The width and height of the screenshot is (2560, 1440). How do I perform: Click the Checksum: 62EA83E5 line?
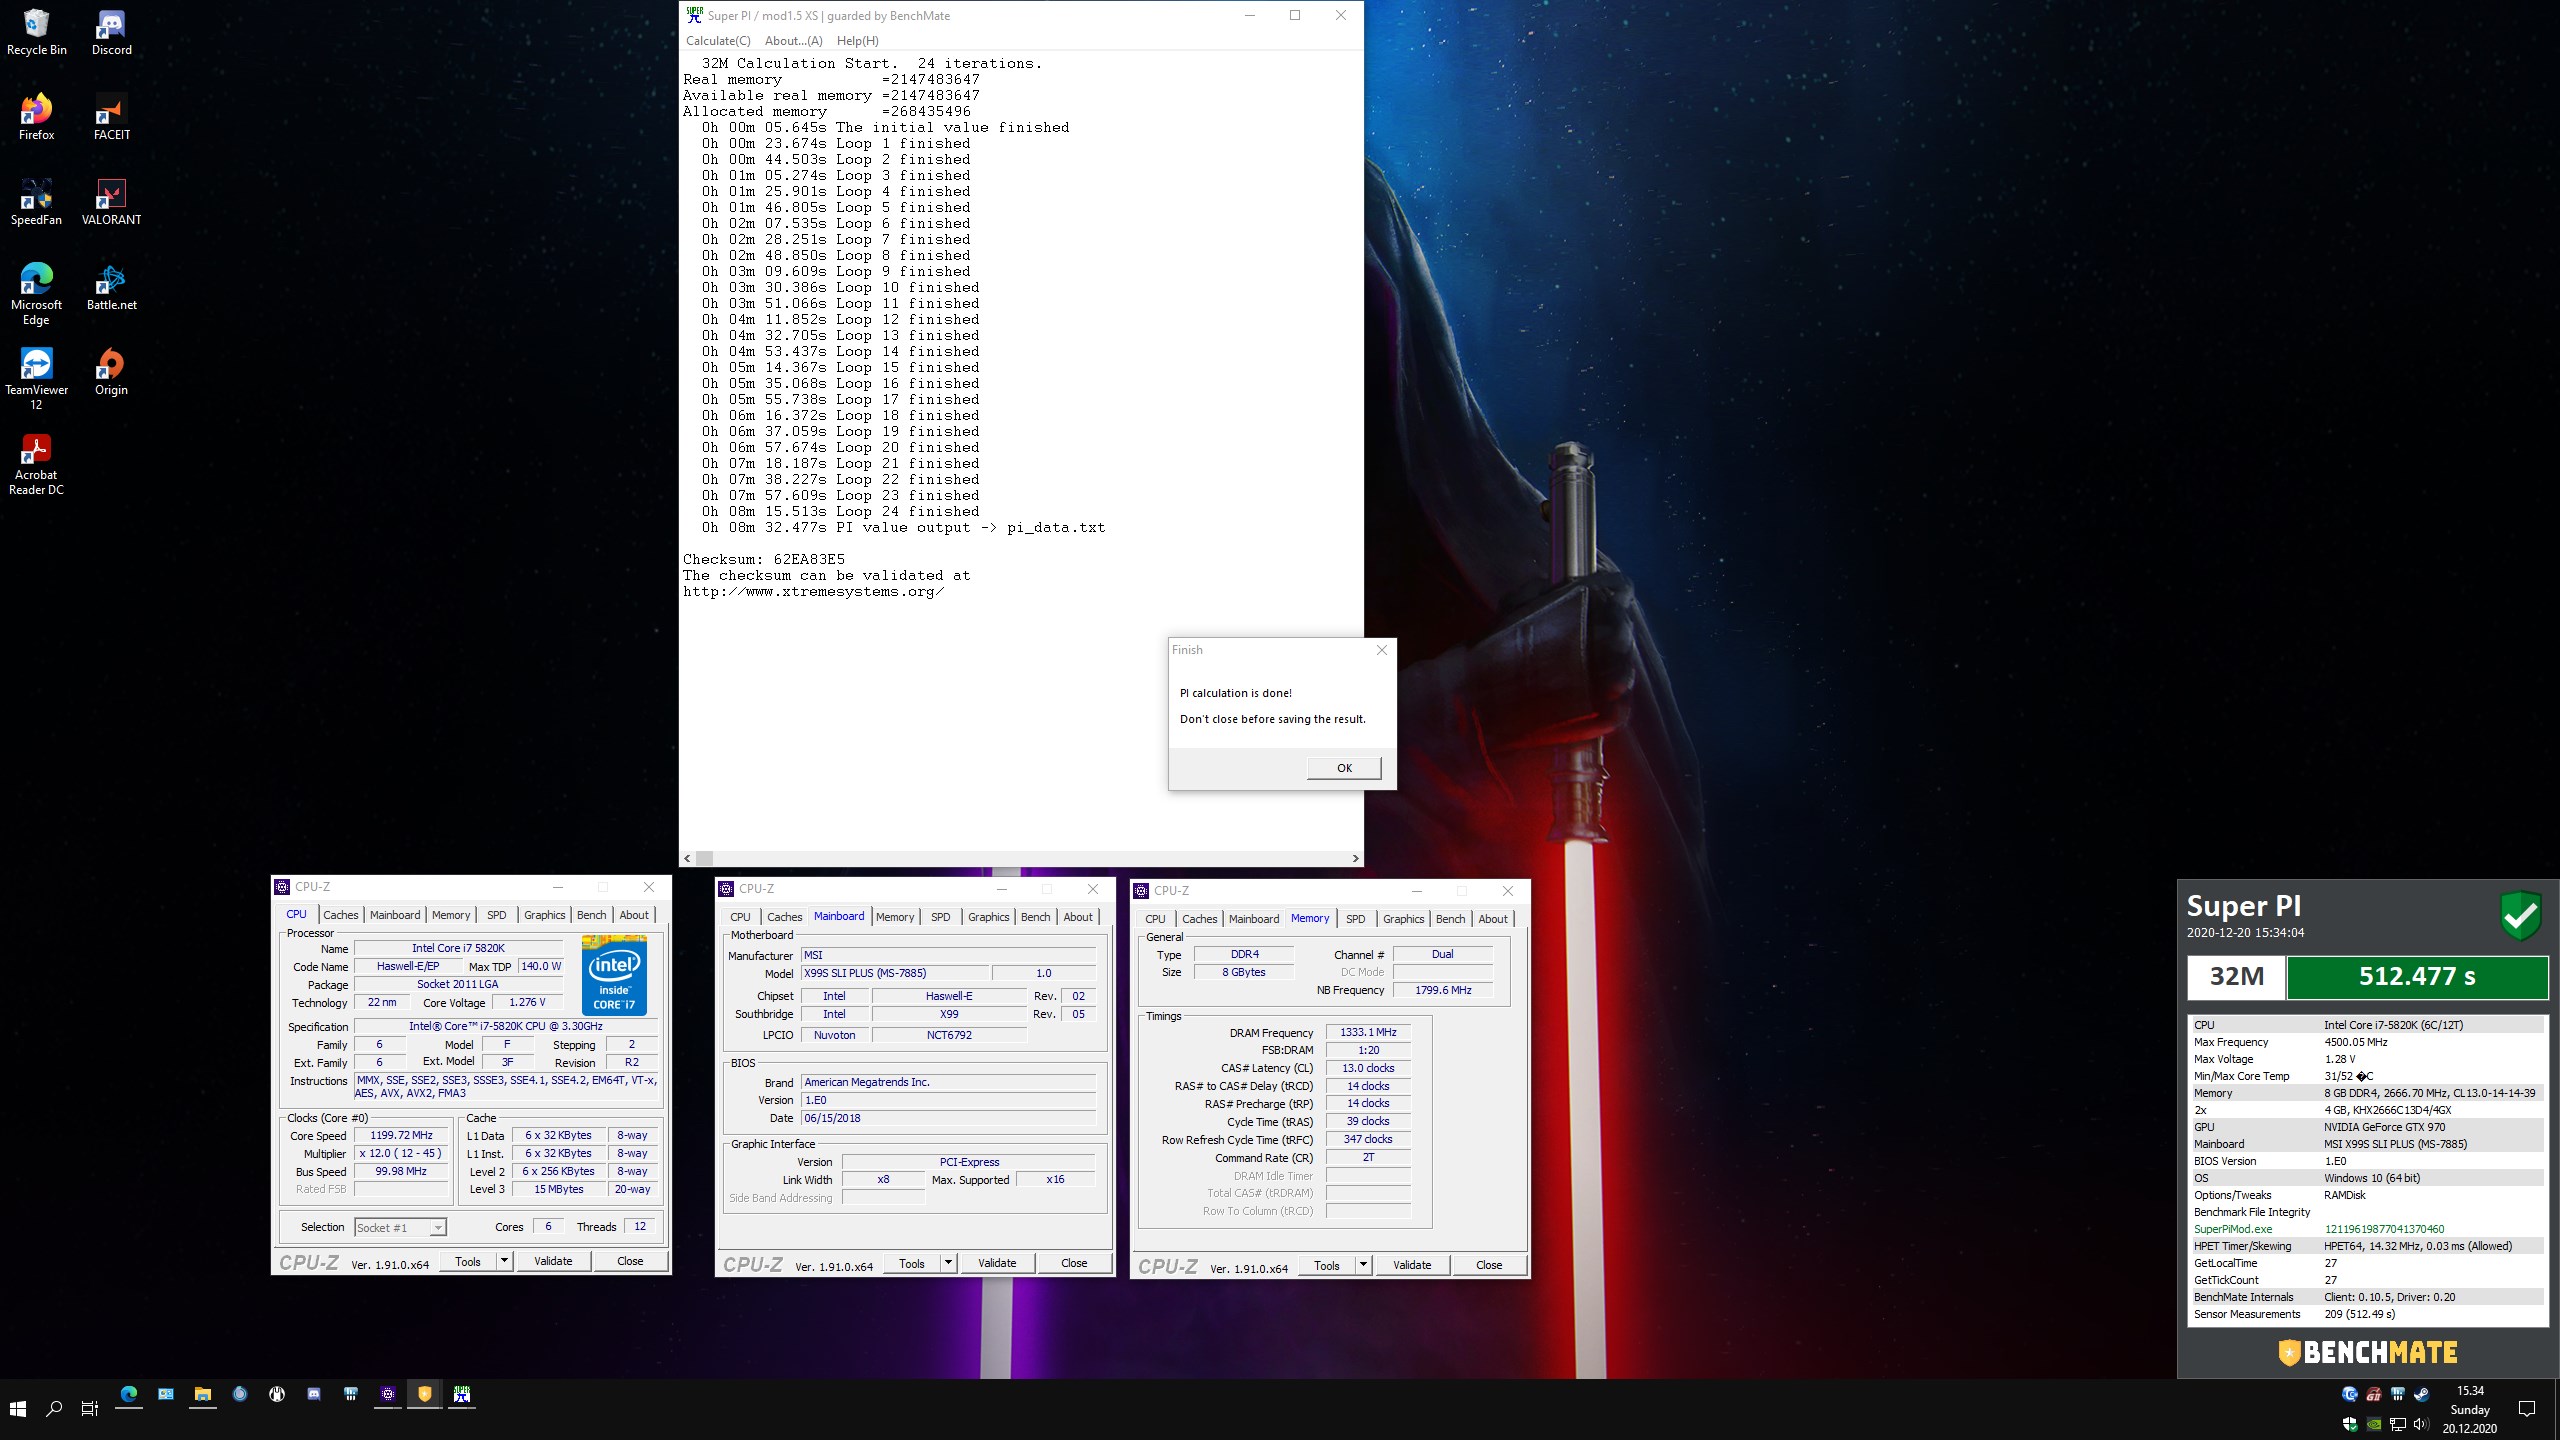(x=764, y=559)
